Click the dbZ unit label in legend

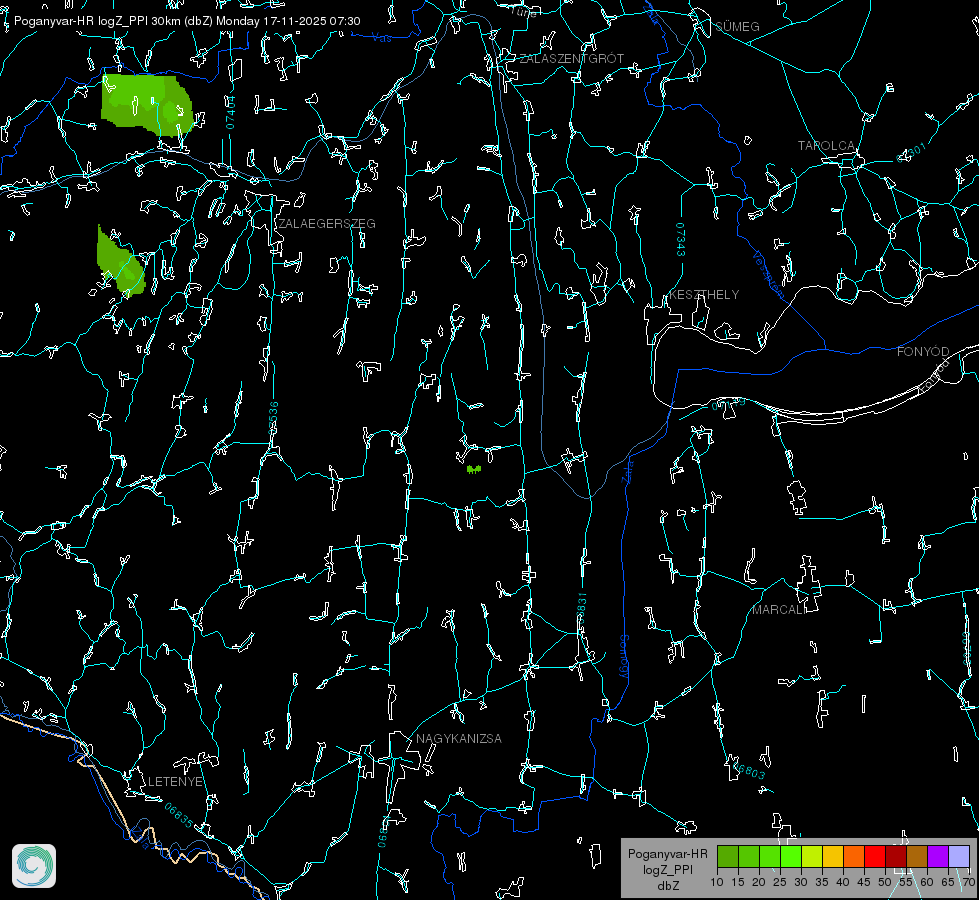click(x=667, y=886)
